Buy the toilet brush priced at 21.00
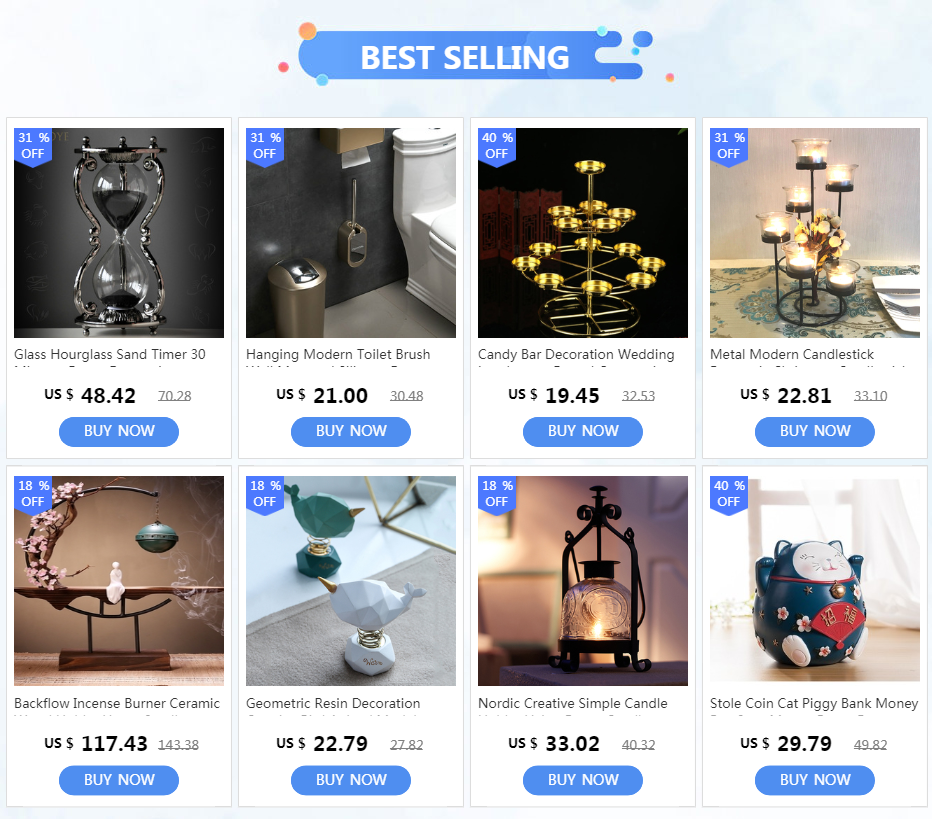 (351, 431)
